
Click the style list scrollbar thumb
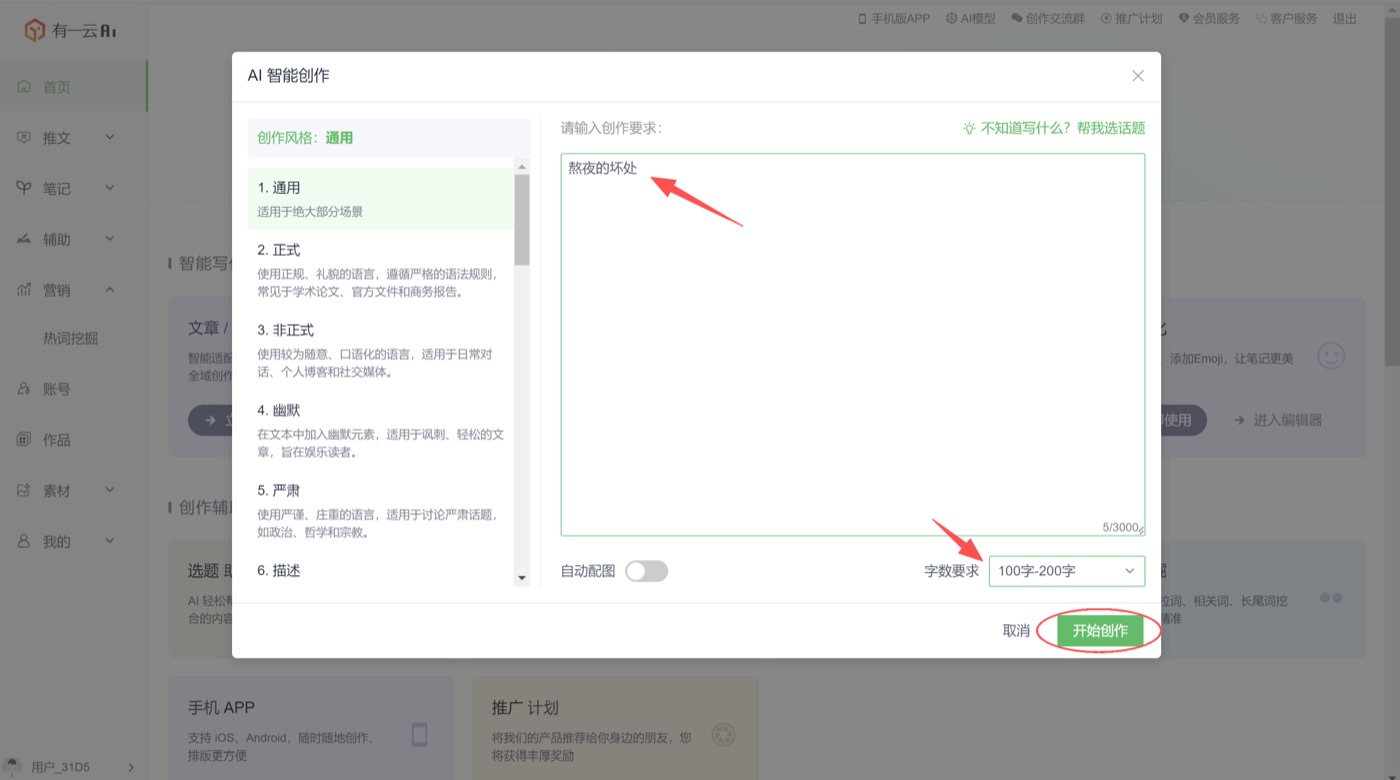[521, 220]
